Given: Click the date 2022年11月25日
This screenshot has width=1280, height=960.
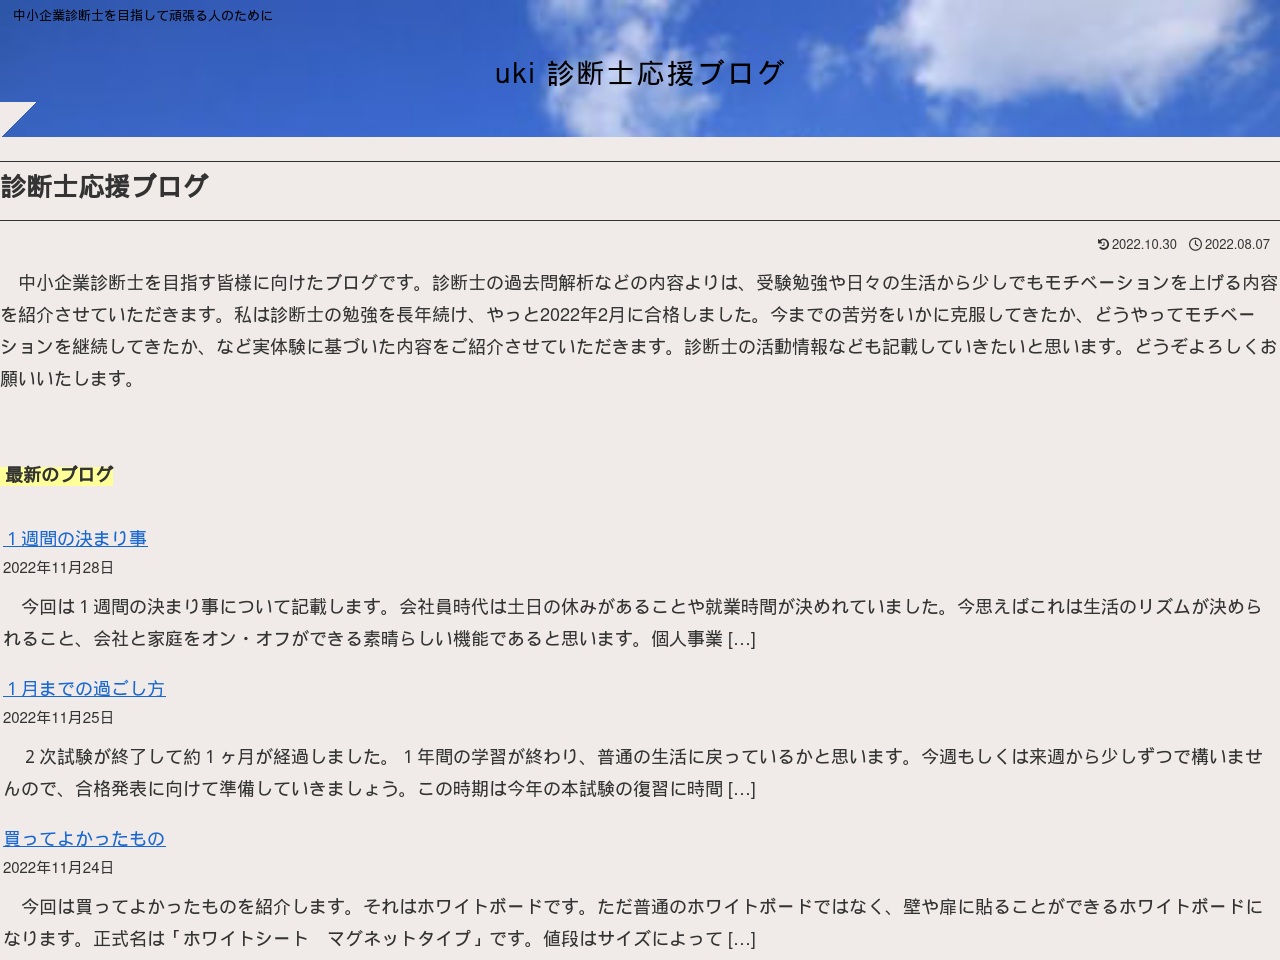Looking at the screenshot, I should (58, 718).
